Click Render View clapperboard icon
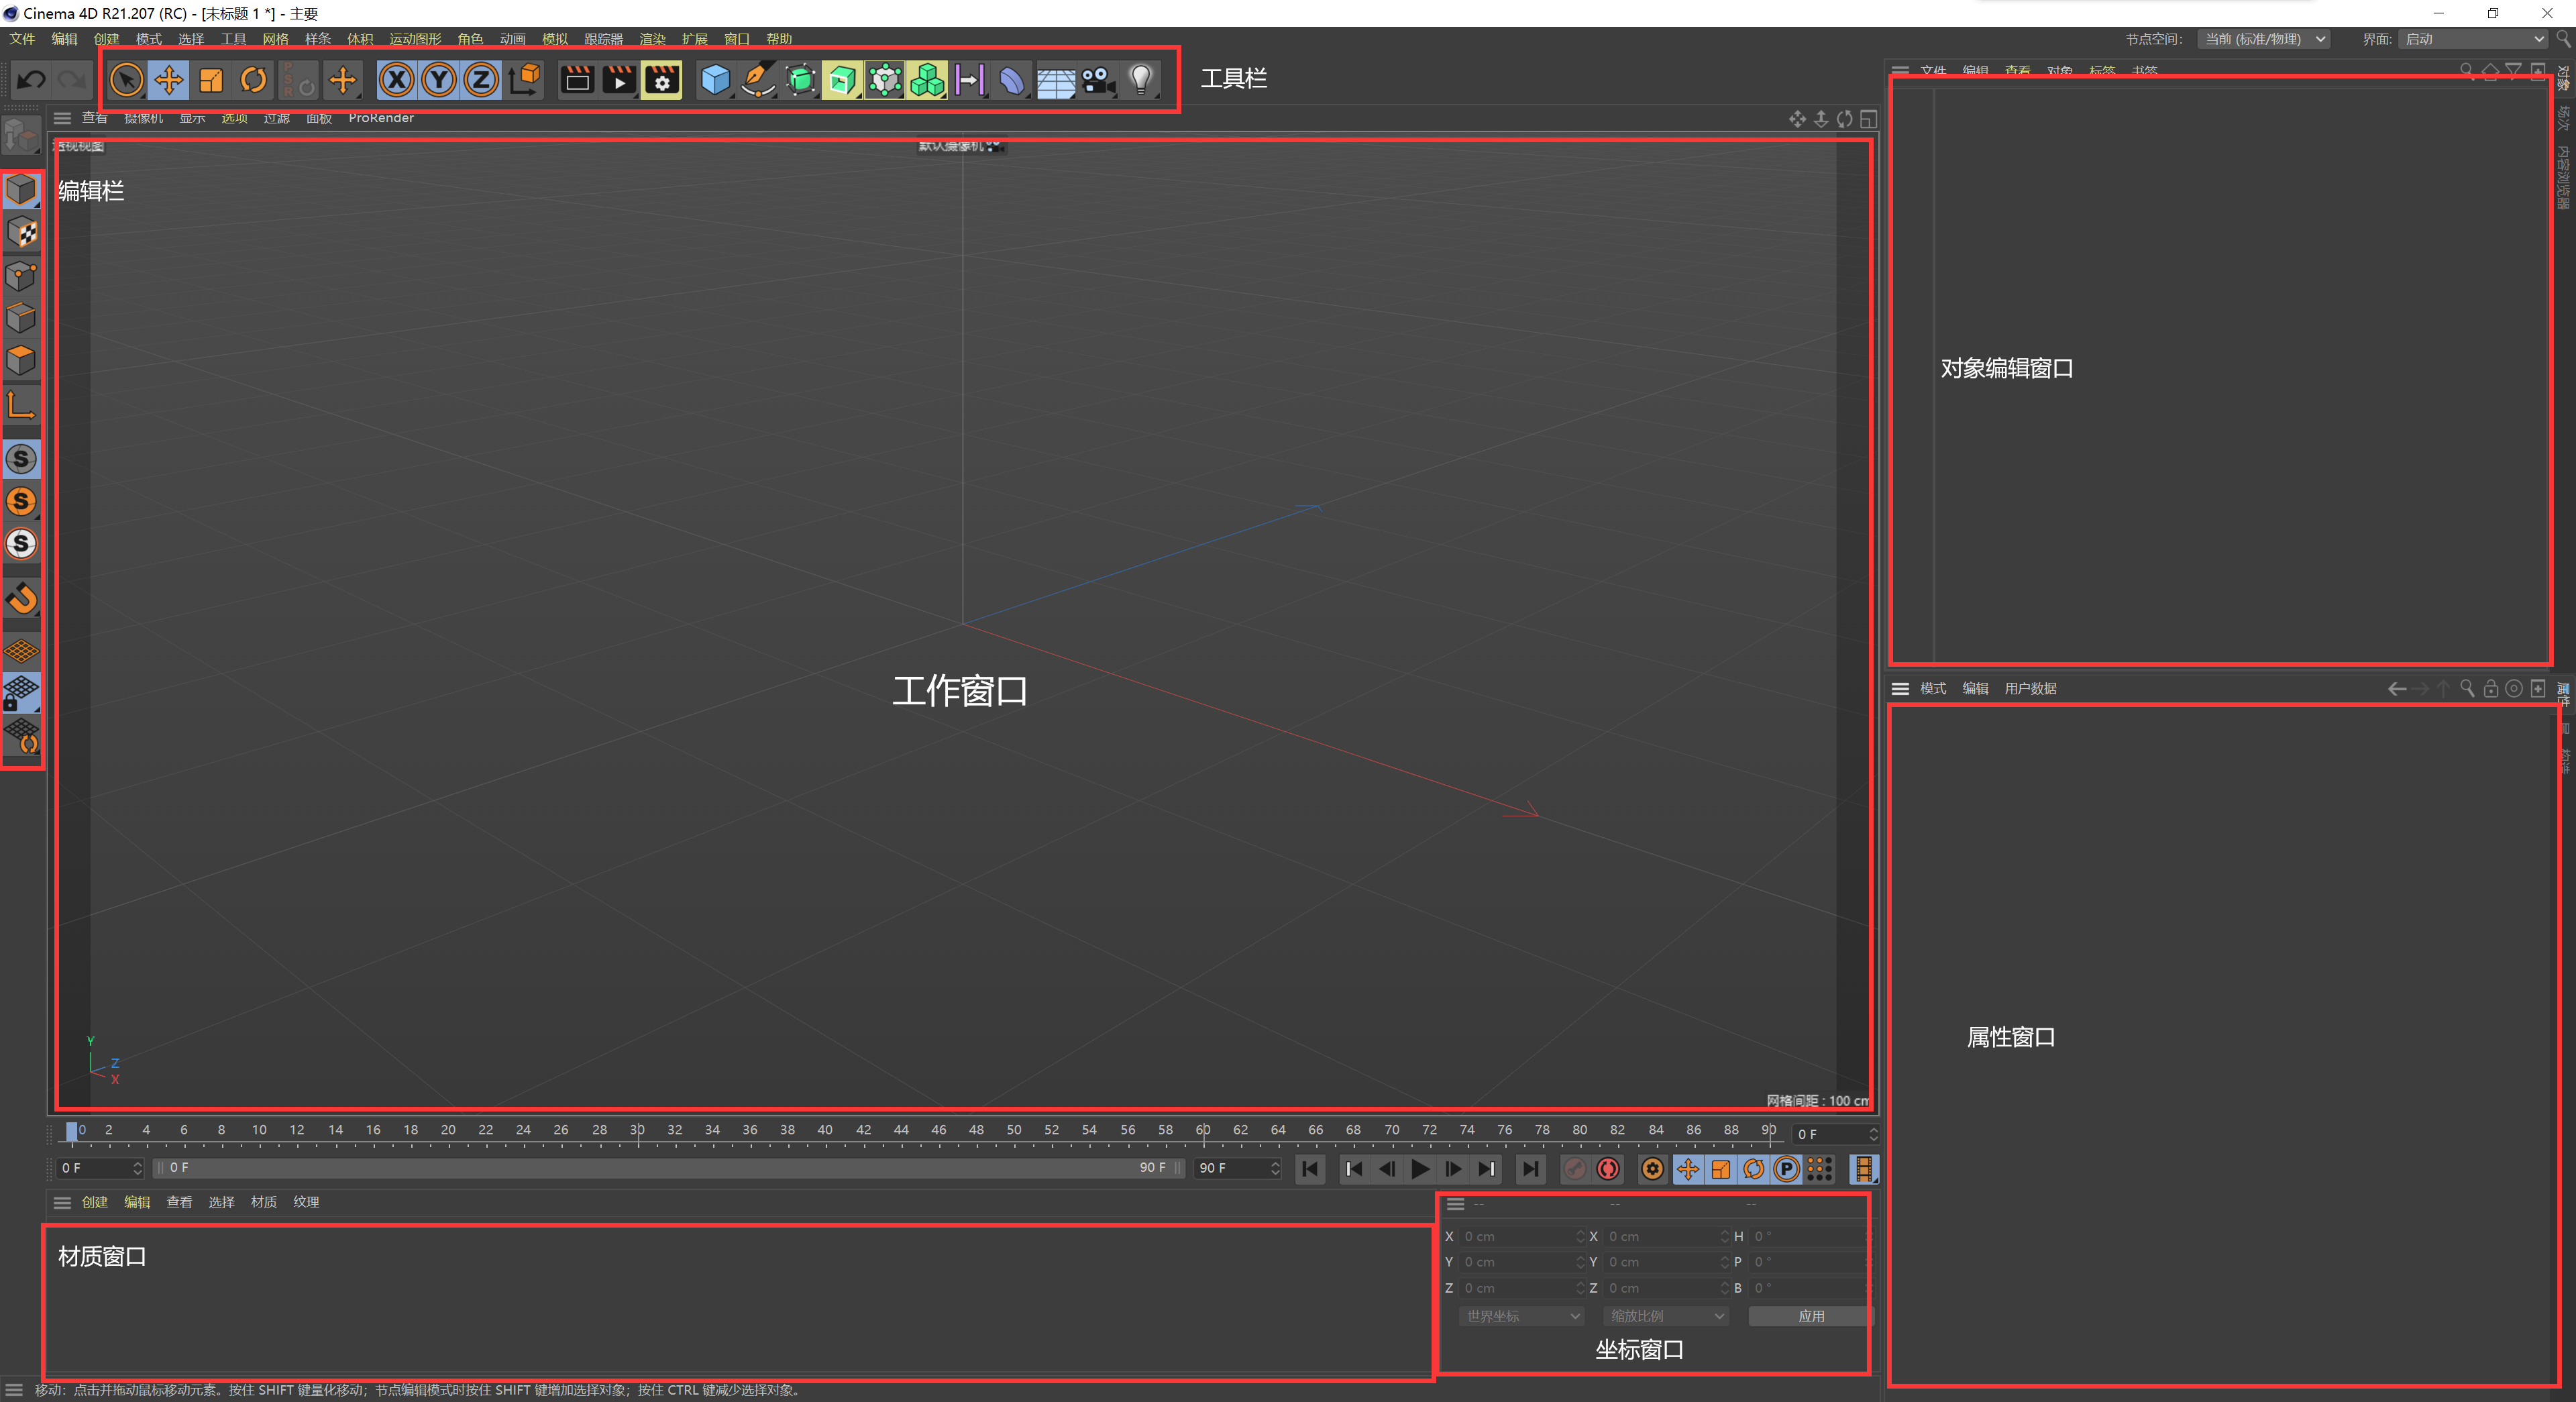The width and height of the screenshot is (2576, 1402). point(577,80)
